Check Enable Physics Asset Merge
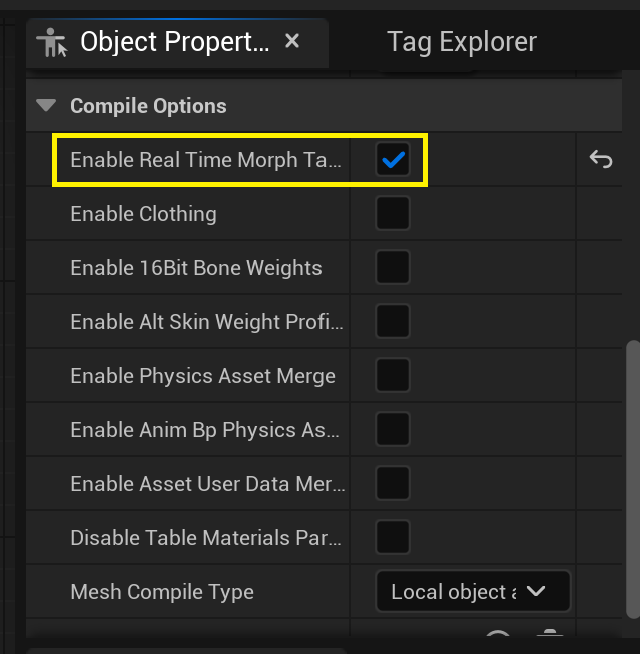This screenshot has width=640, height=654. click(x=393, y=375)
